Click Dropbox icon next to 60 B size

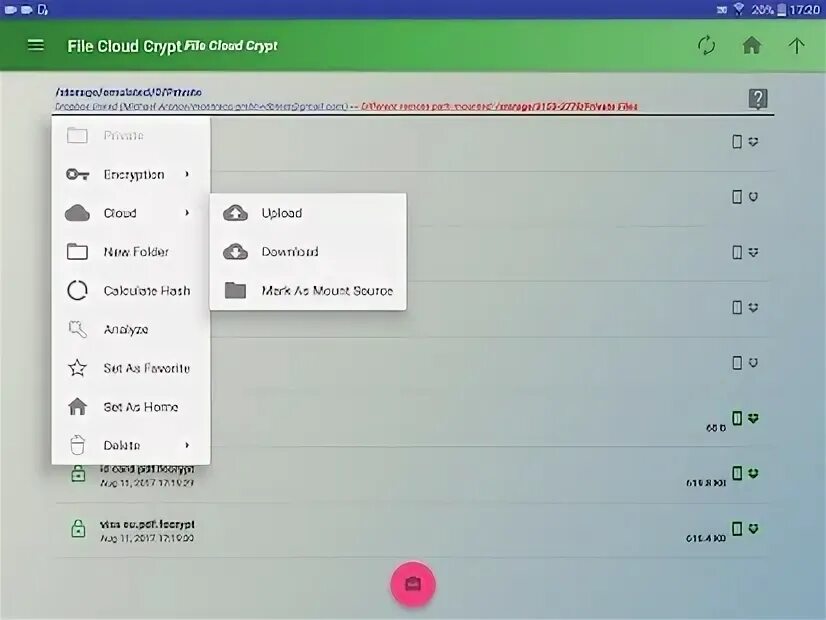coord(753,418)
